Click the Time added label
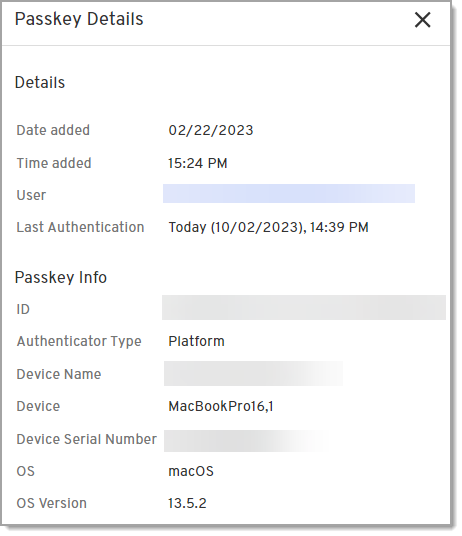This screenshot has width=462, height=536. [x=54, y=163]
